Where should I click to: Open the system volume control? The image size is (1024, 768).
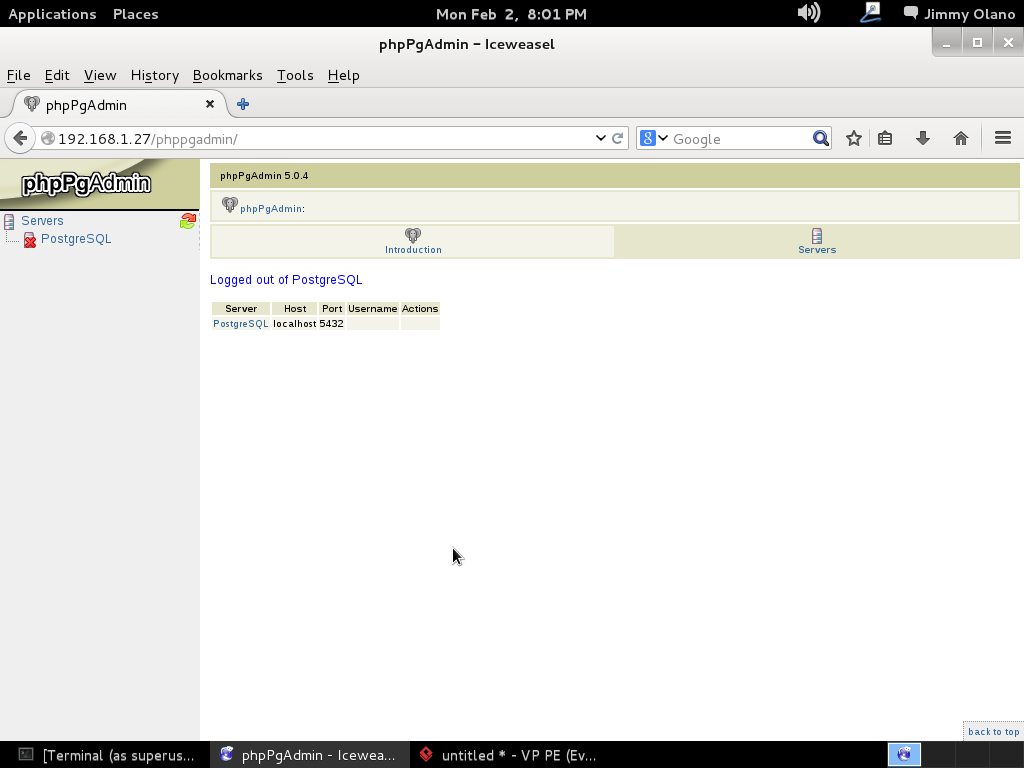808,13
